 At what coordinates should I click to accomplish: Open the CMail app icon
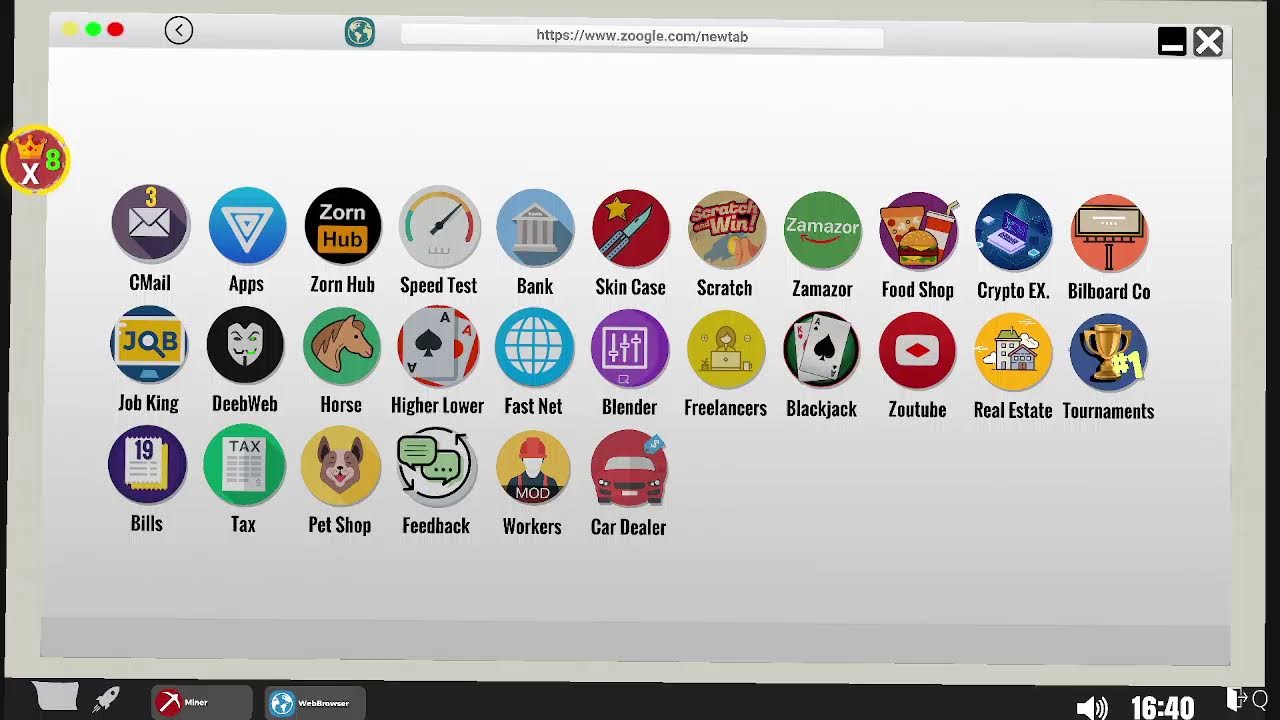point(149,223)
